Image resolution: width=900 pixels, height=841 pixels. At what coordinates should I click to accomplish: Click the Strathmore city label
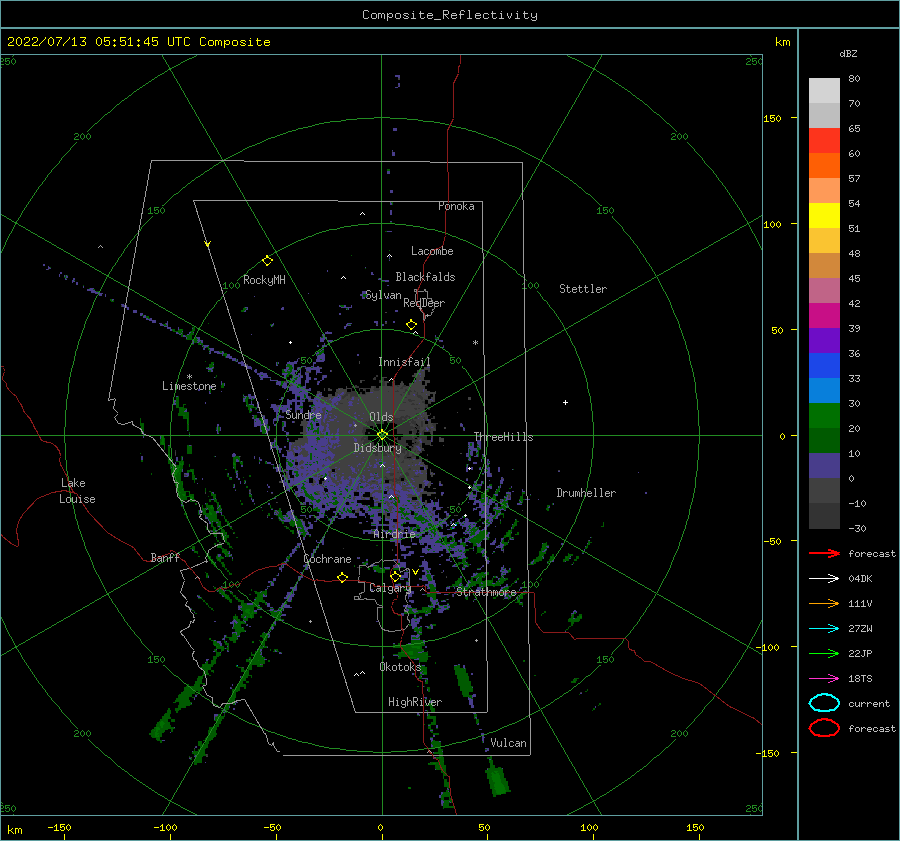(x=486, y=592)
